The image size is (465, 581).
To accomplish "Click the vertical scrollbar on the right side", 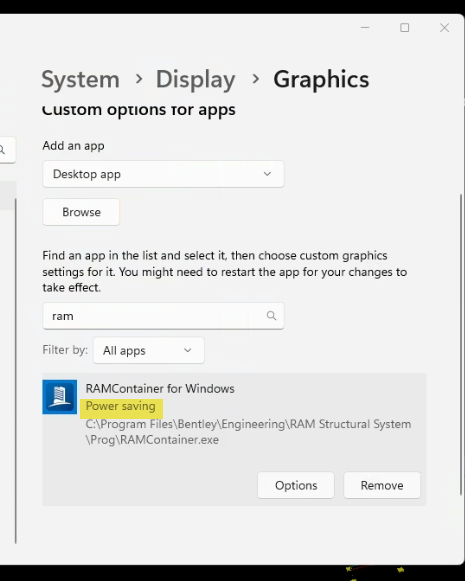I will click(461, 344).
